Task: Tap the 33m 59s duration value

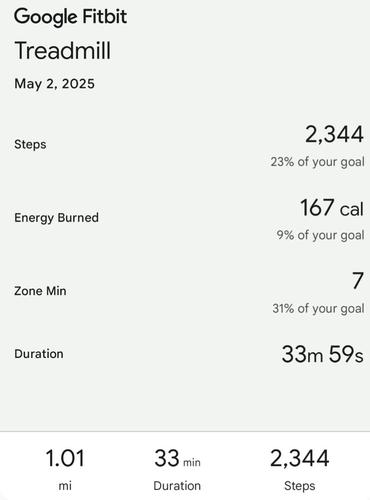Action: point(322,354)
